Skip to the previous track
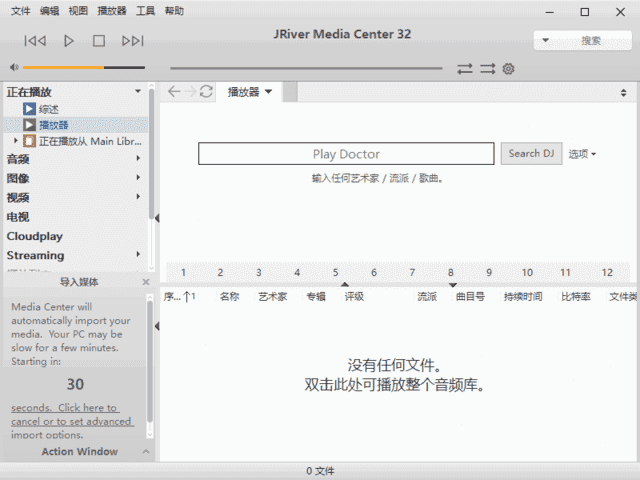The height and width of the screenshot is (480, 640). click(35, 41)
